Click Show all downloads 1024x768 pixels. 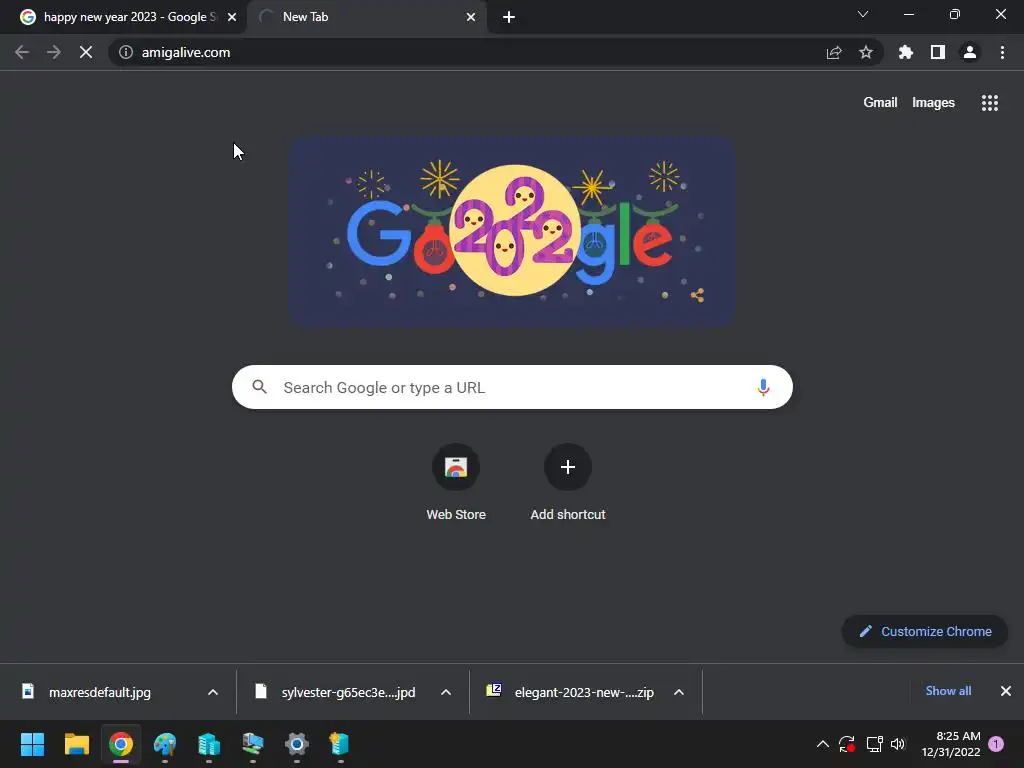(x=948, y=691)
